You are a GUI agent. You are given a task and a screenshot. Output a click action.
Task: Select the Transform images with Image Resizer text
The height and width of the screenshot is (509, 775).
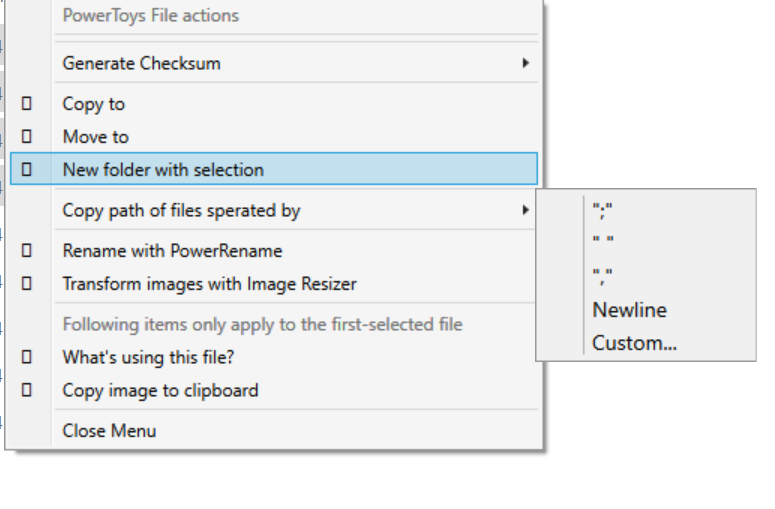(209, 284)
